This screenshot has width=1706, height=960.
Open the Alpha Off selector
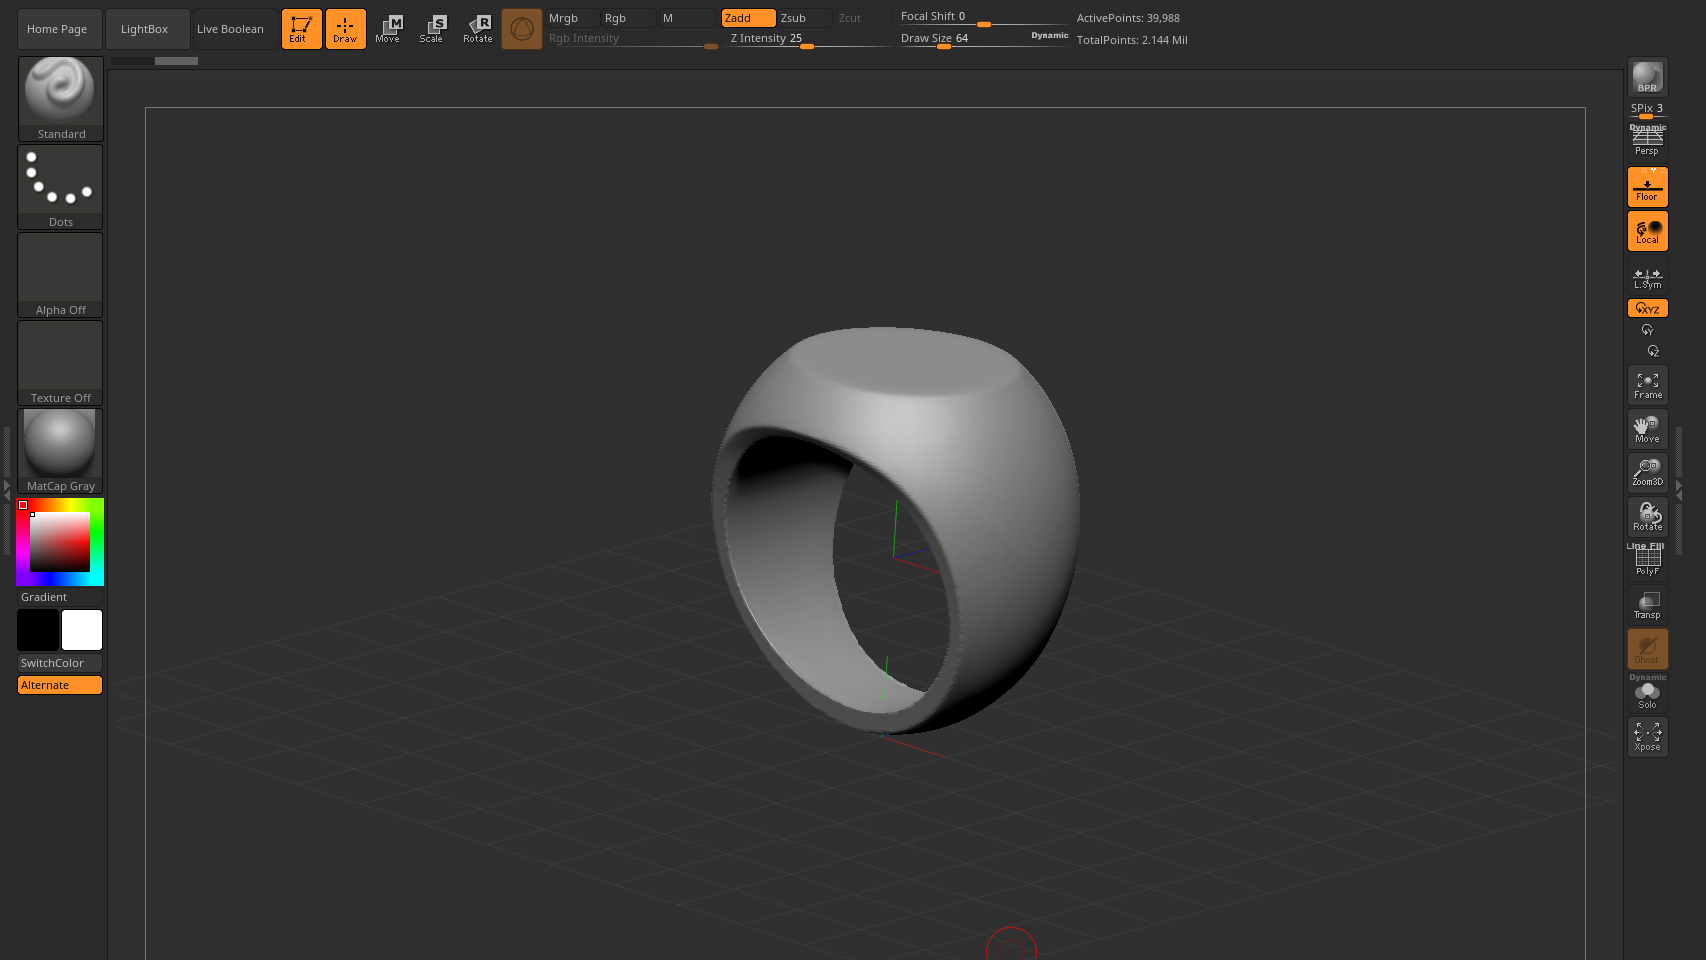pos(60,275)
